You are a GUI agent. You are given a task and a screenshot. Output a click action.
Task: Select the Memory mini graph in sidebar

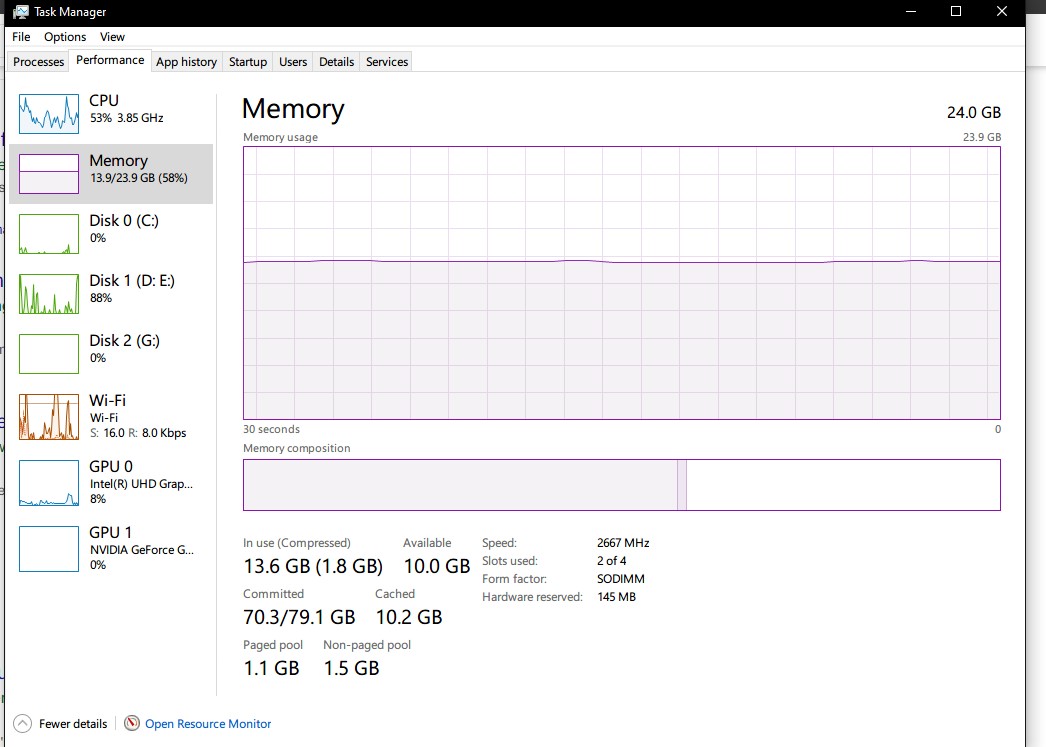(49, 174)
